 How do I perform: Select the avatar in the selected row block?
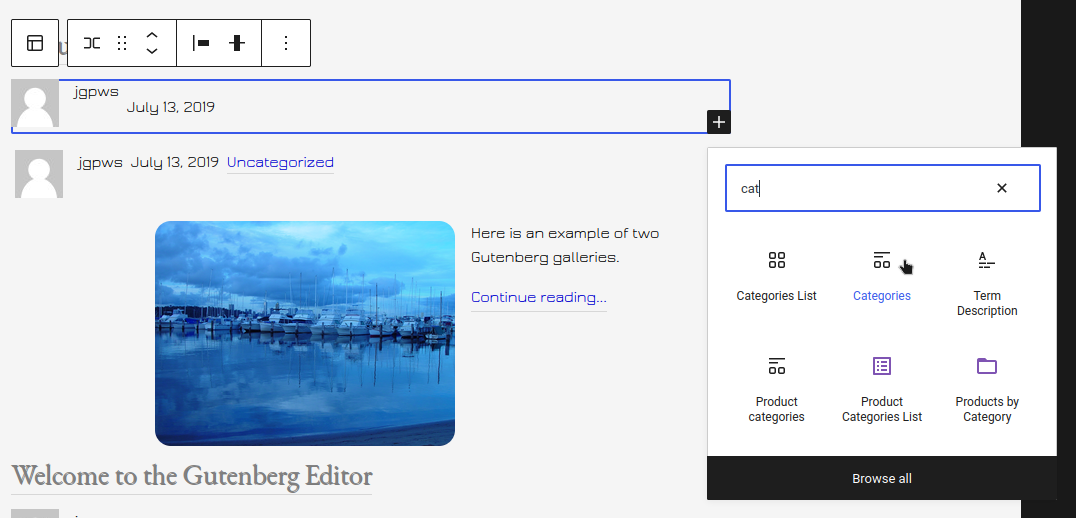tap(35, 104)
